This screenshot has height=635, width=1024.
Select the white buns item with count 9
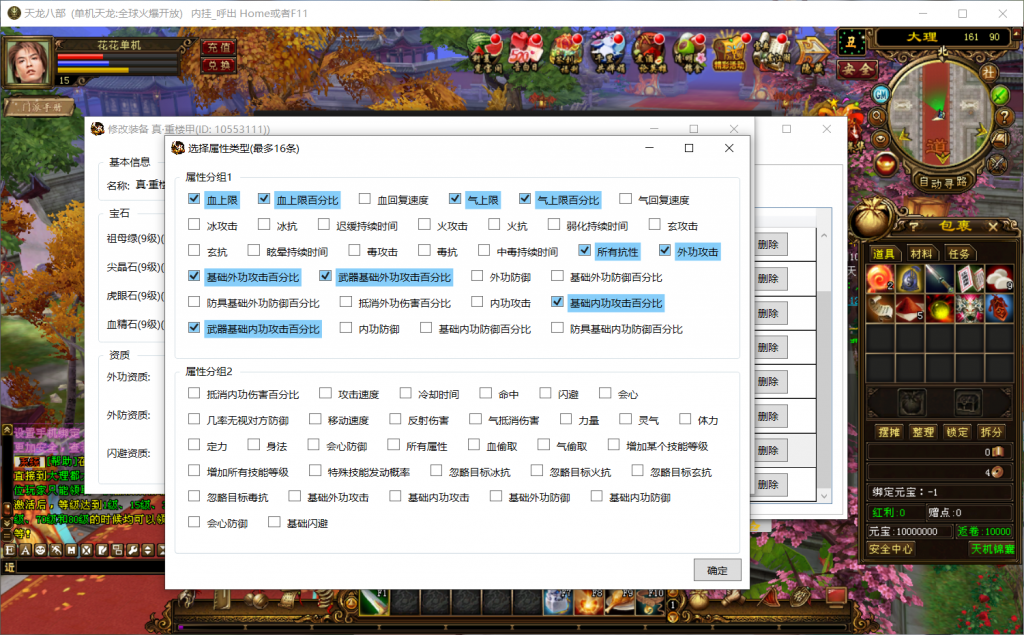tap(999, 280)
